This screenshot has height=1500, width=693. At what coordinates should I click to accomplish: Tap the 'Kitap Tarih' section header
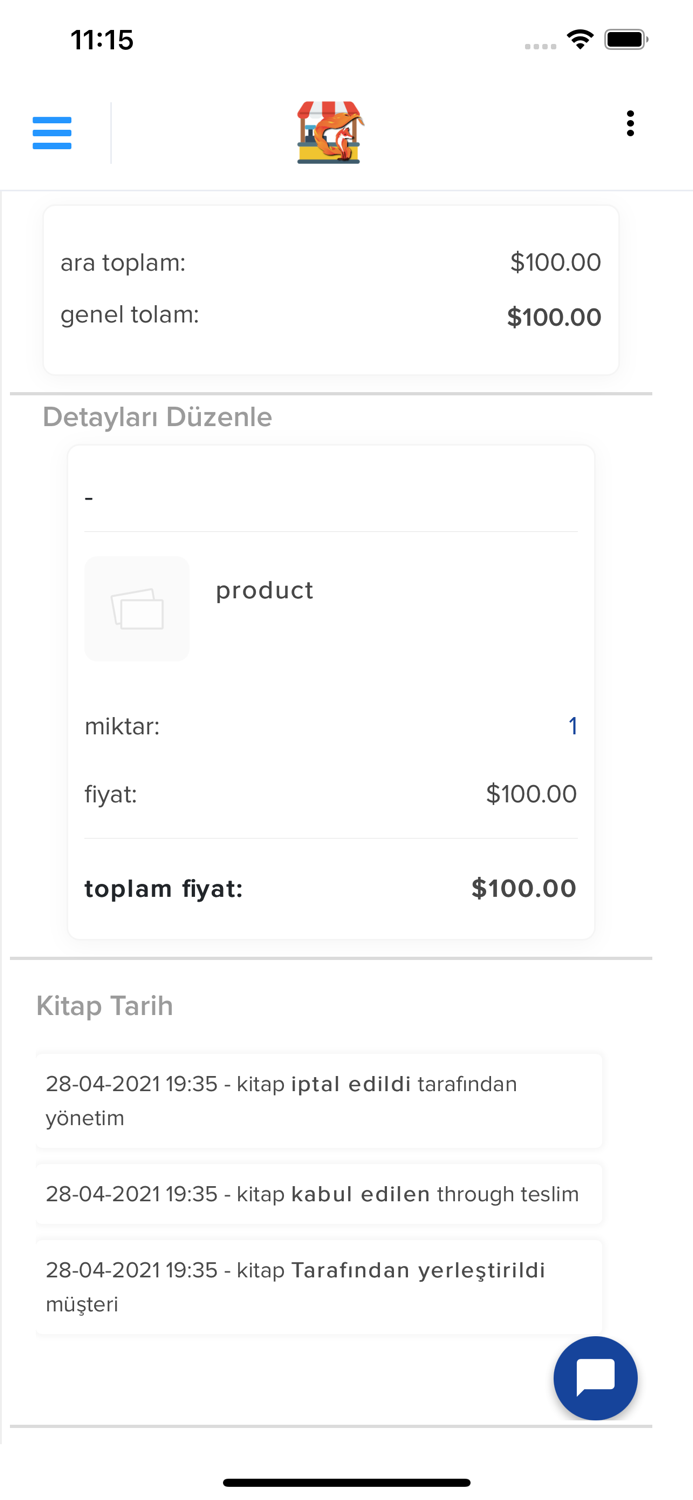[104, 1006]
